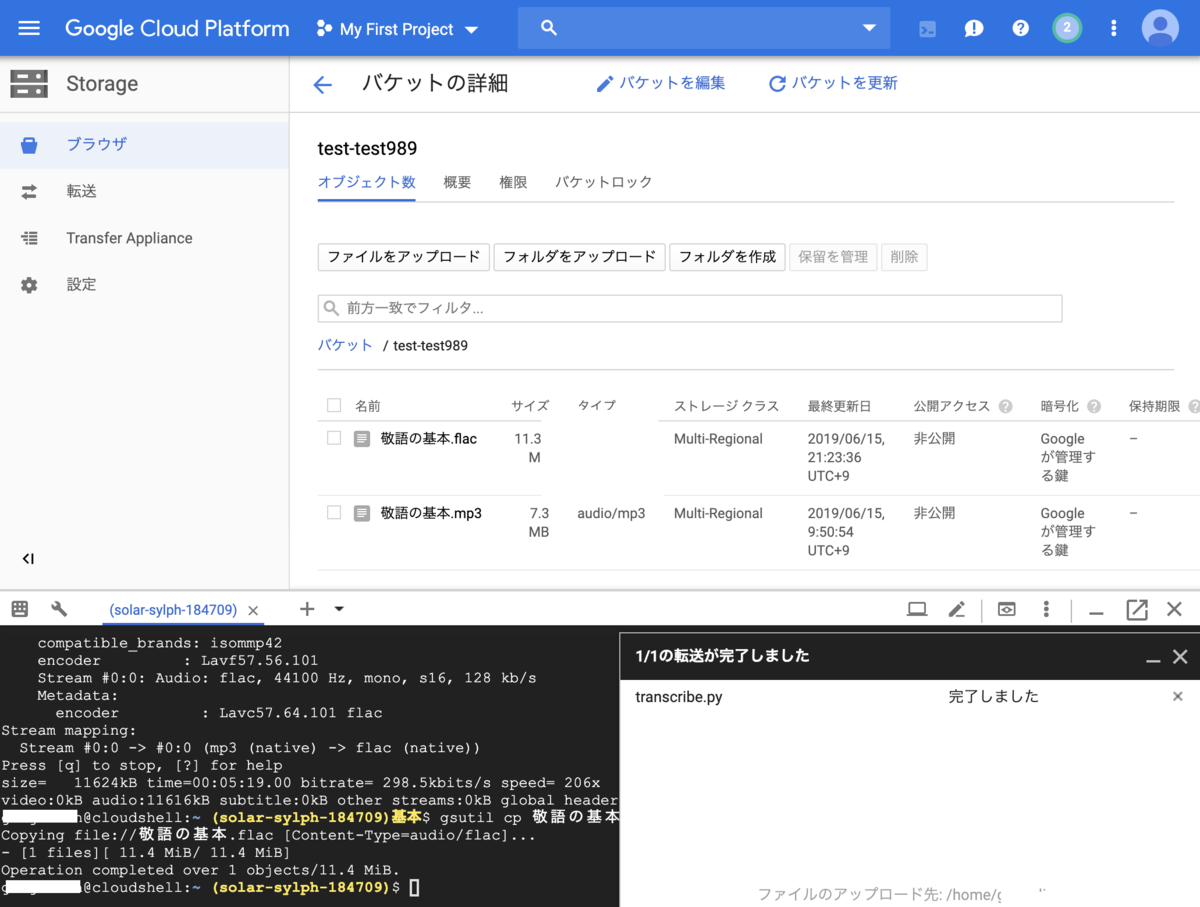Open the user account avatar
The height and width of the screenshot is (907, 1200).
(x=1160, y=28)
